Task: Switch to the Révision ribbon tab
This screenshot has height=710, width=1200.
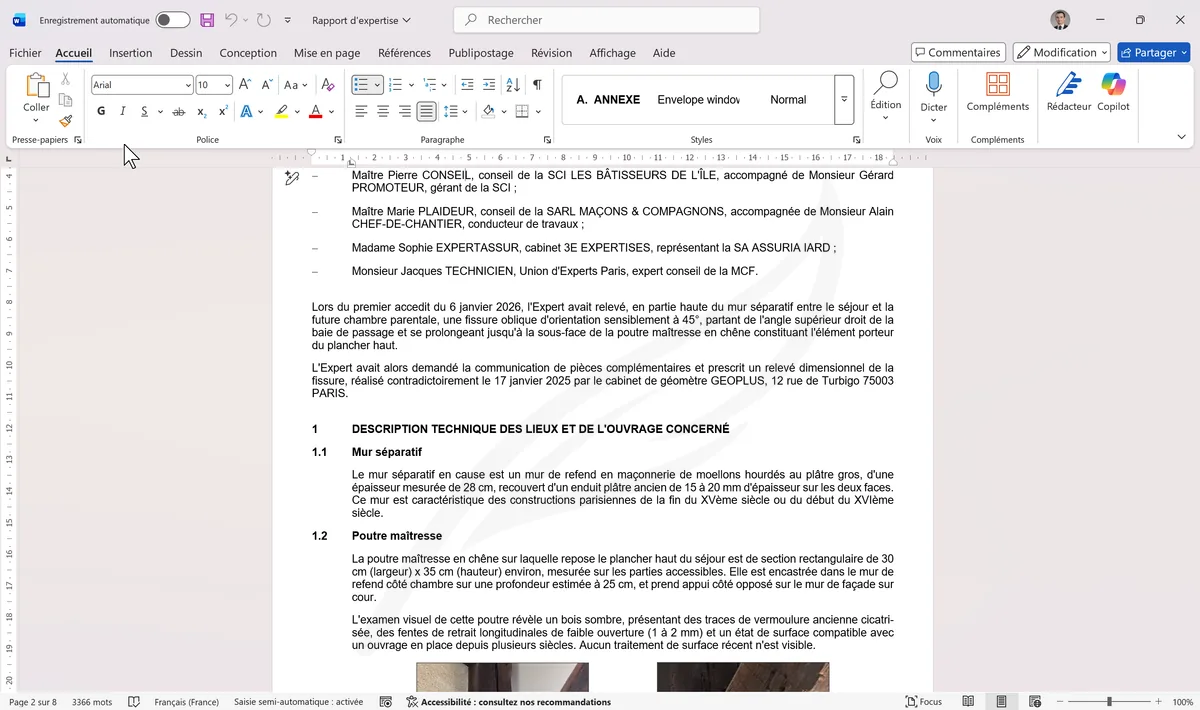Action: click(551, 53)
